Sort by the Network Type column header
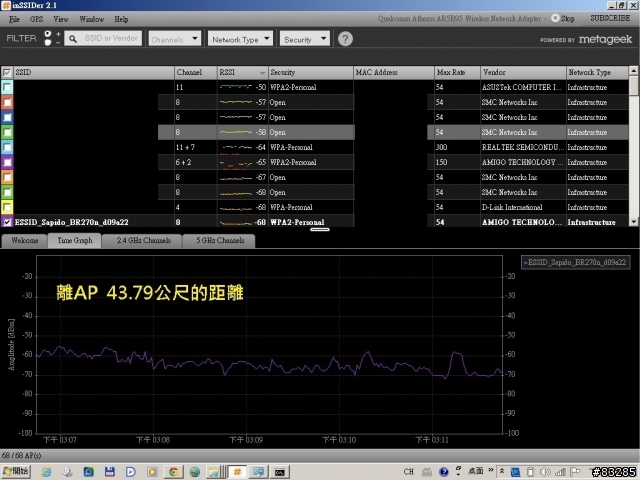The image size is (640, 480). point(597,72)
